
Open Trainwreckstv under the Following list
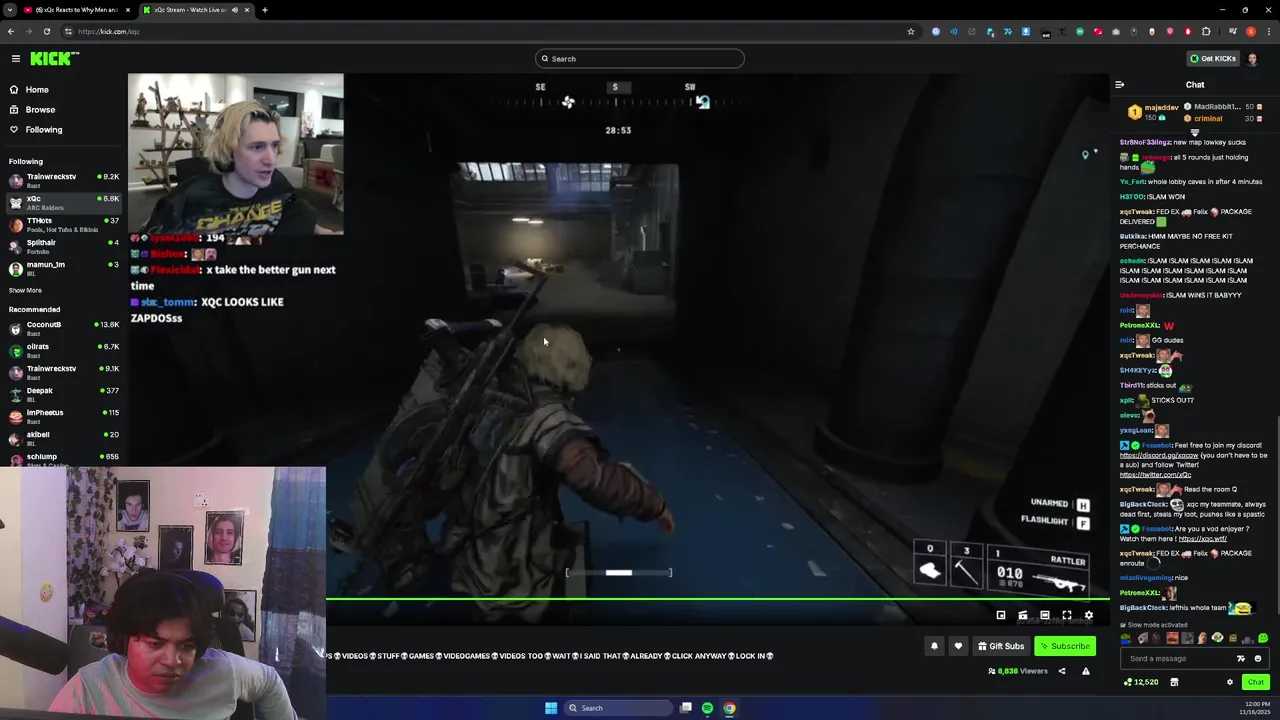64,180
